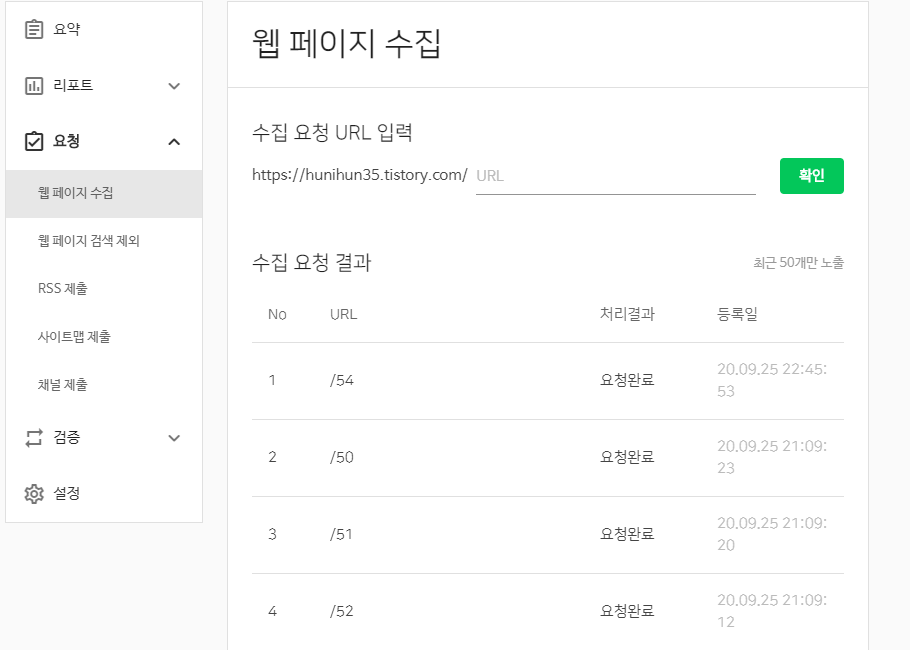Image resolution: width=910 pixels, height=650 pixels.
Task: Click 요청완료 status in row 2
Action: coord(627,457)
